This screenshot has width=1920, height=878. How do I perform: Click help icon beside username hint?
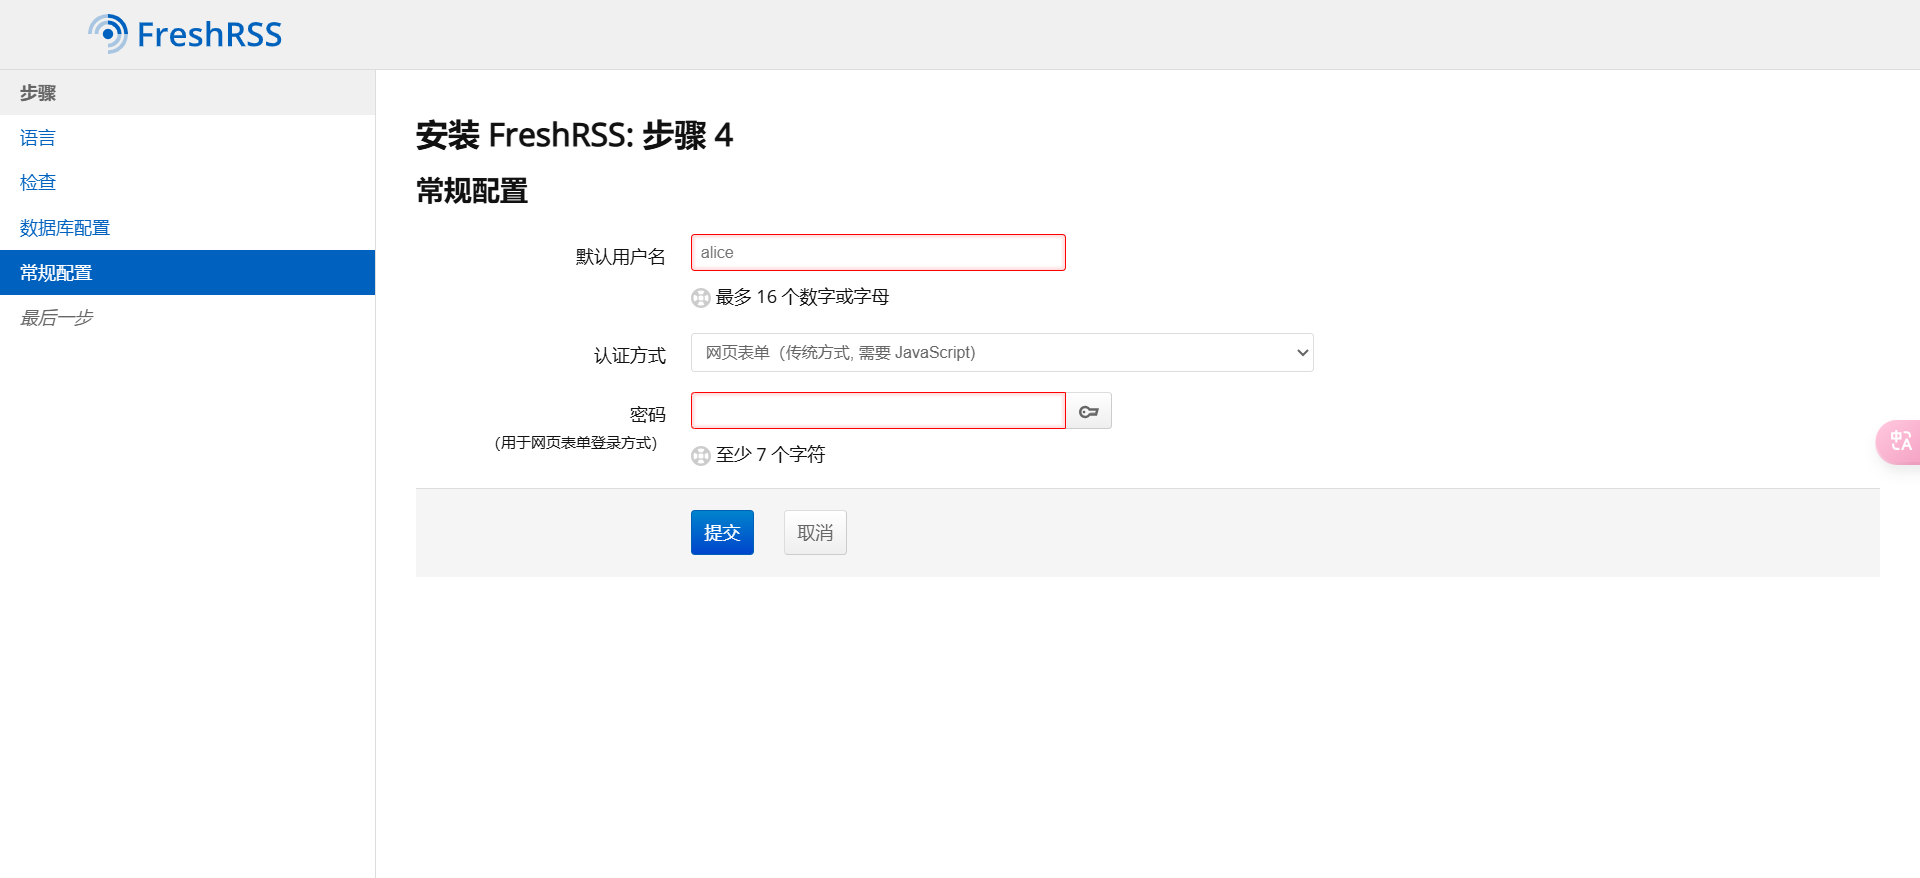701,298
